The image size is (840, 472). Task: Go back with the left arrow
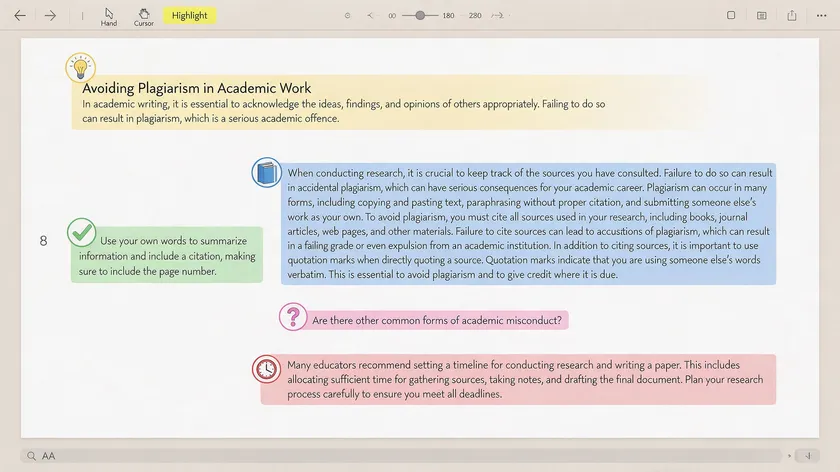tap(20, 16)
